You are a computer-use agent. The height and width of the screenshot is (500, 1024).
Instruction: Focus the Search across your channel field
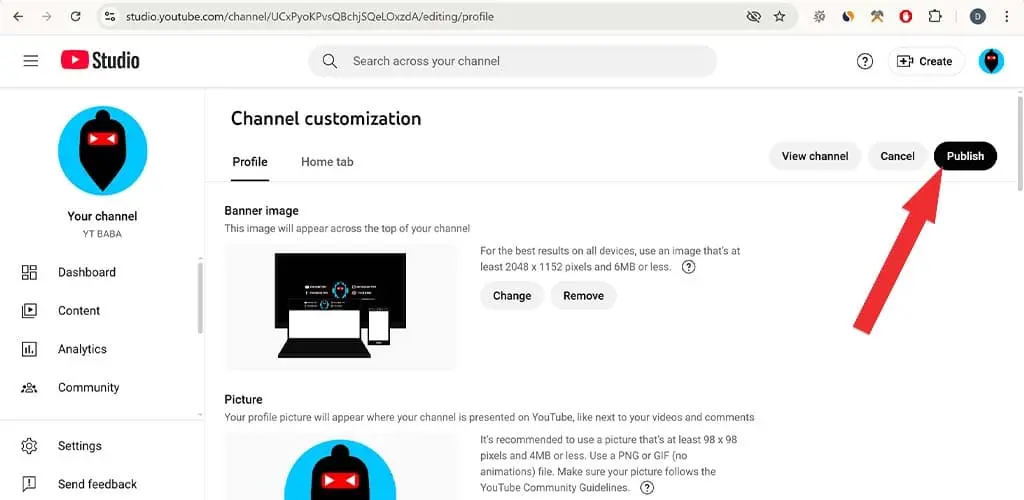[x=513, y=61]
